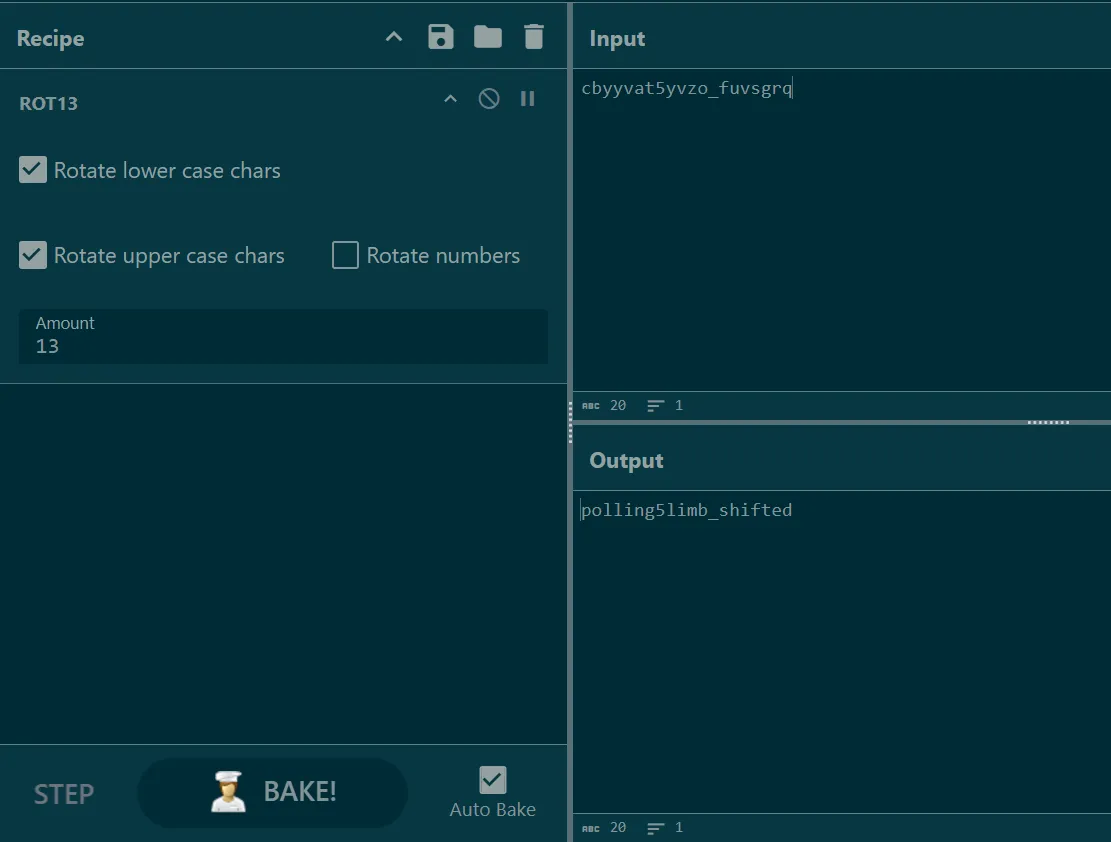Save the current recipe

pyautogui.click(x=440, y=37)
